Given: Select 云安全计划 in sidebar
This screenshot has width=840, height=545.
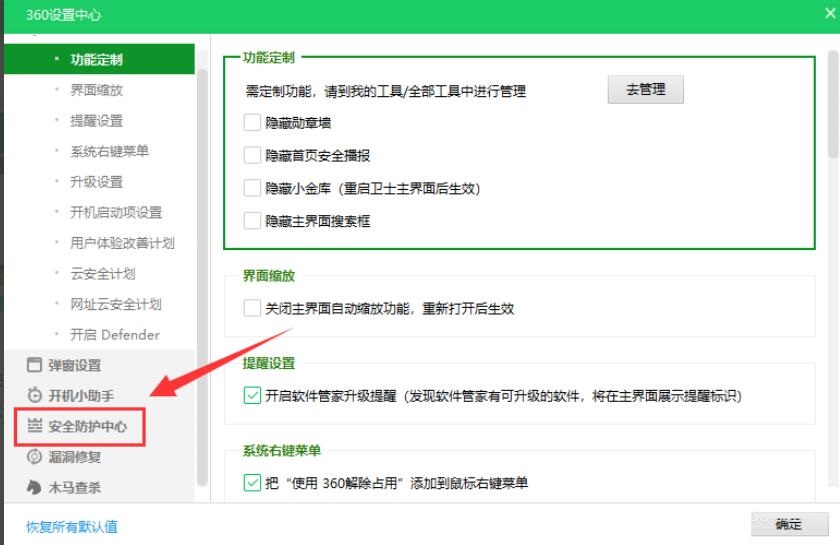Looking at the screenshot, I should (103, 273).
